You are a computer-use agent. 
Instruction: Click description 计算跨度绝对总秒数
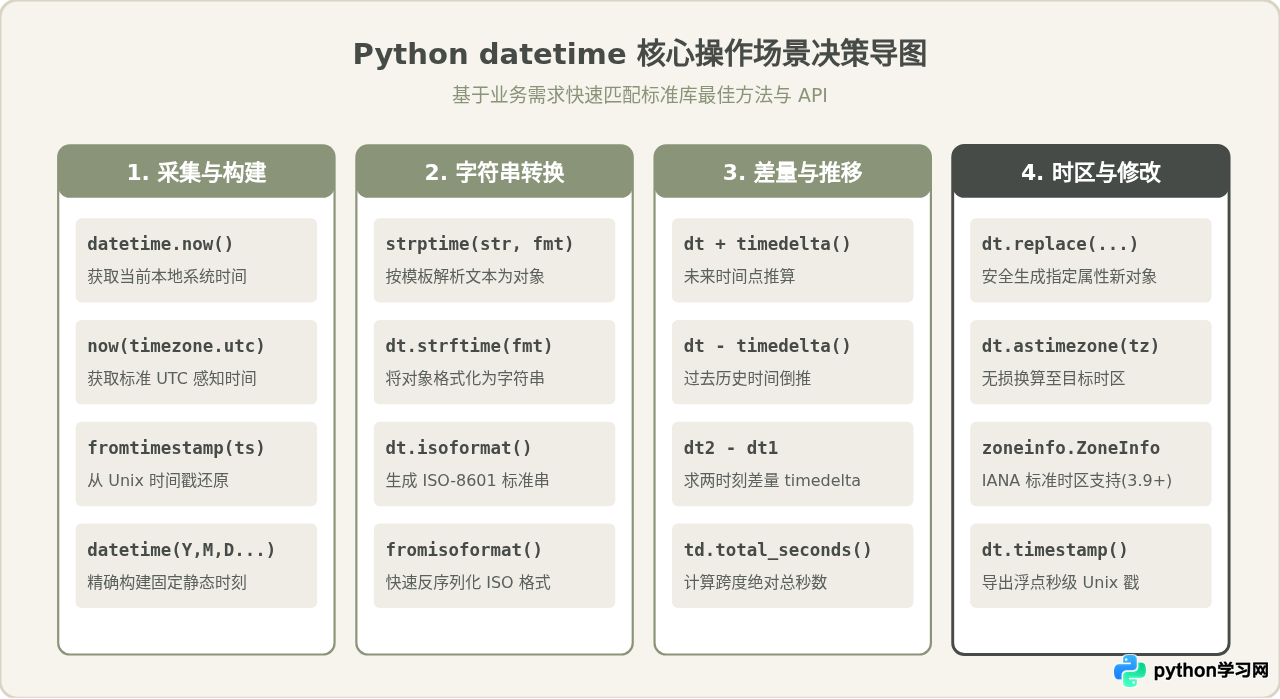tap(756, 583)
